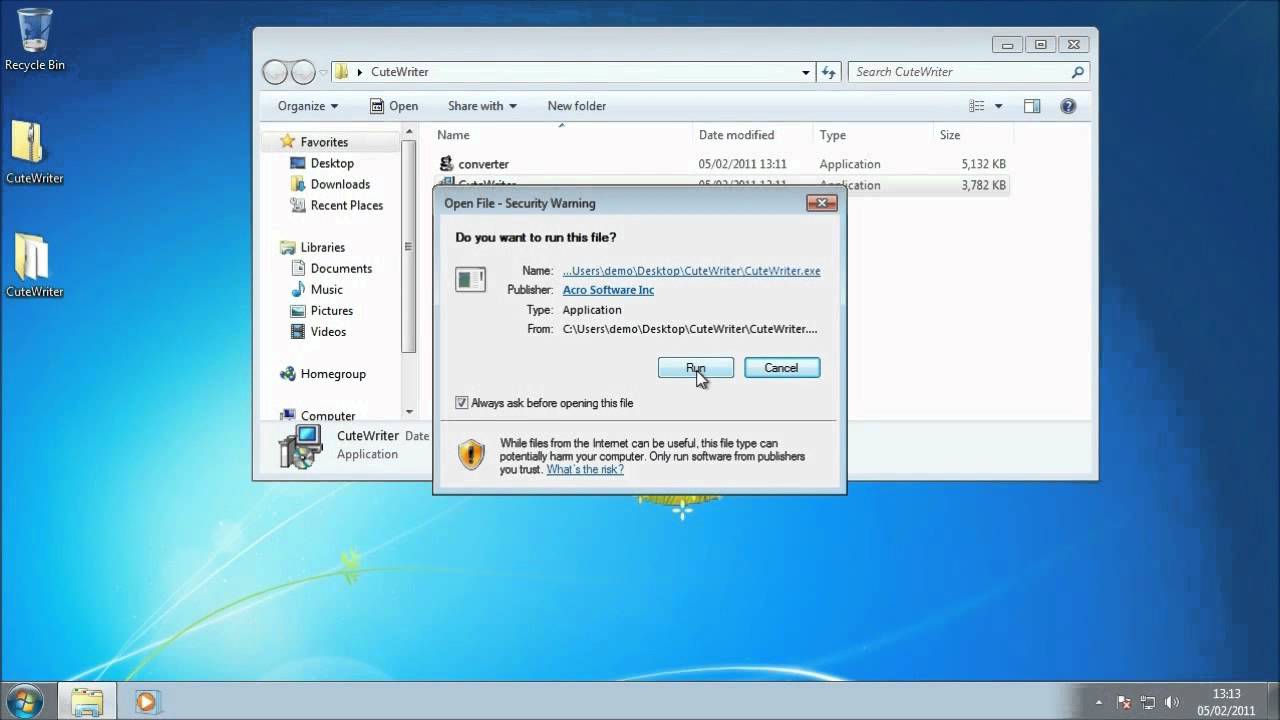1280x720 pixels.
Task: Open the Organize dropdown menu
Action: [x=308, y=106]
